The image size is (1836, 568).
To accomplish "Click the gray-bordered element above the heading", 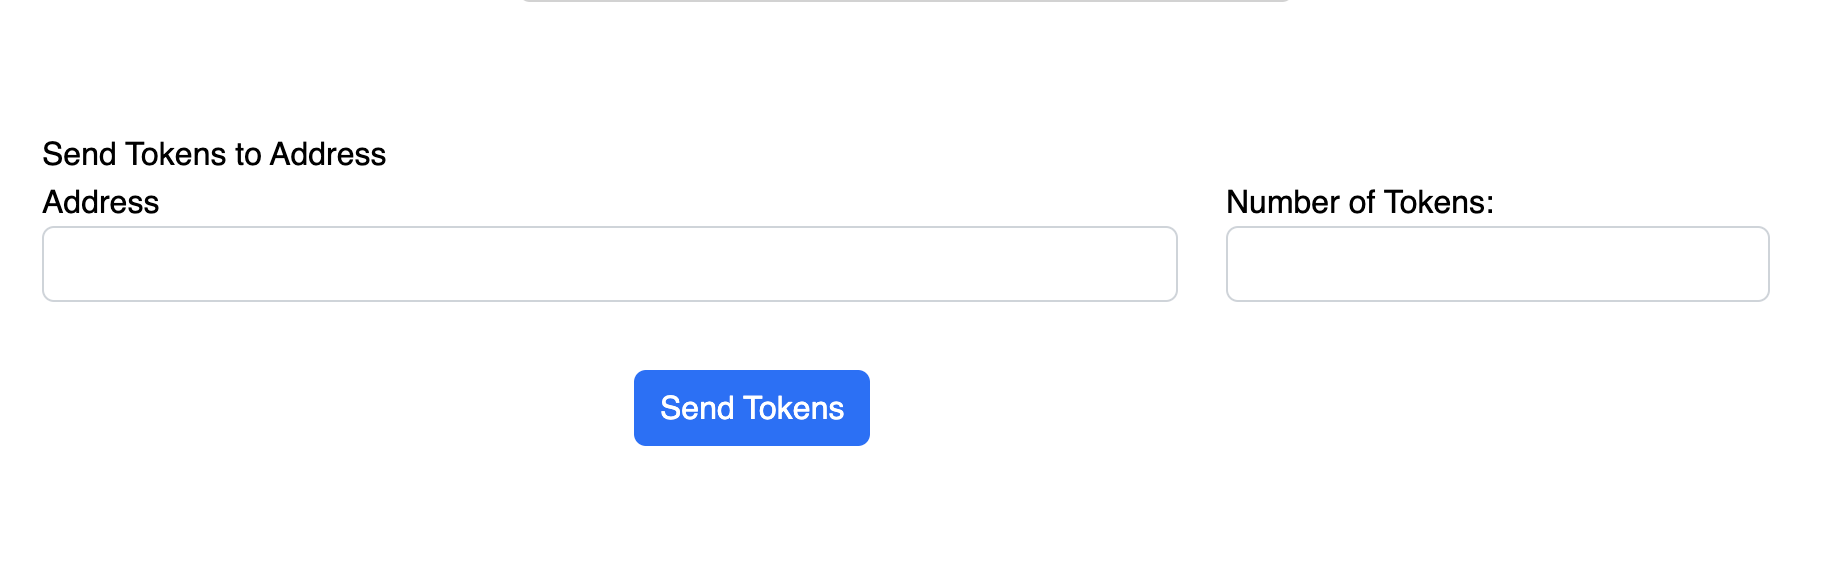I will [905, 1].
